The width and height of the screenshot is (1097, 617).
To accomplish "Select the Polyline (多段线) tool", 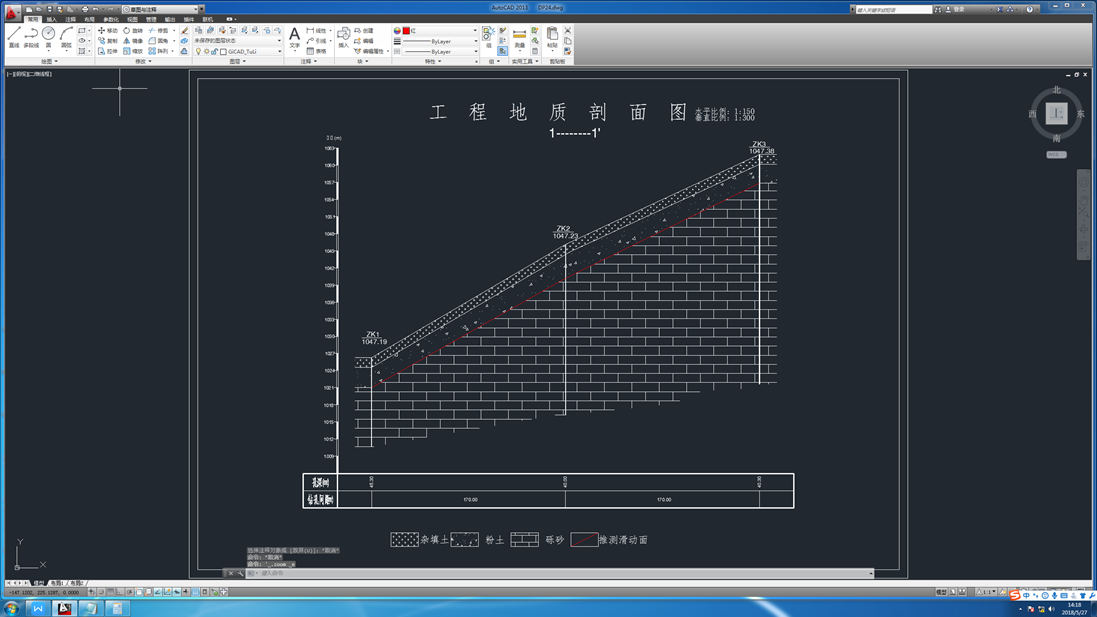I will [x=31, y=36].
